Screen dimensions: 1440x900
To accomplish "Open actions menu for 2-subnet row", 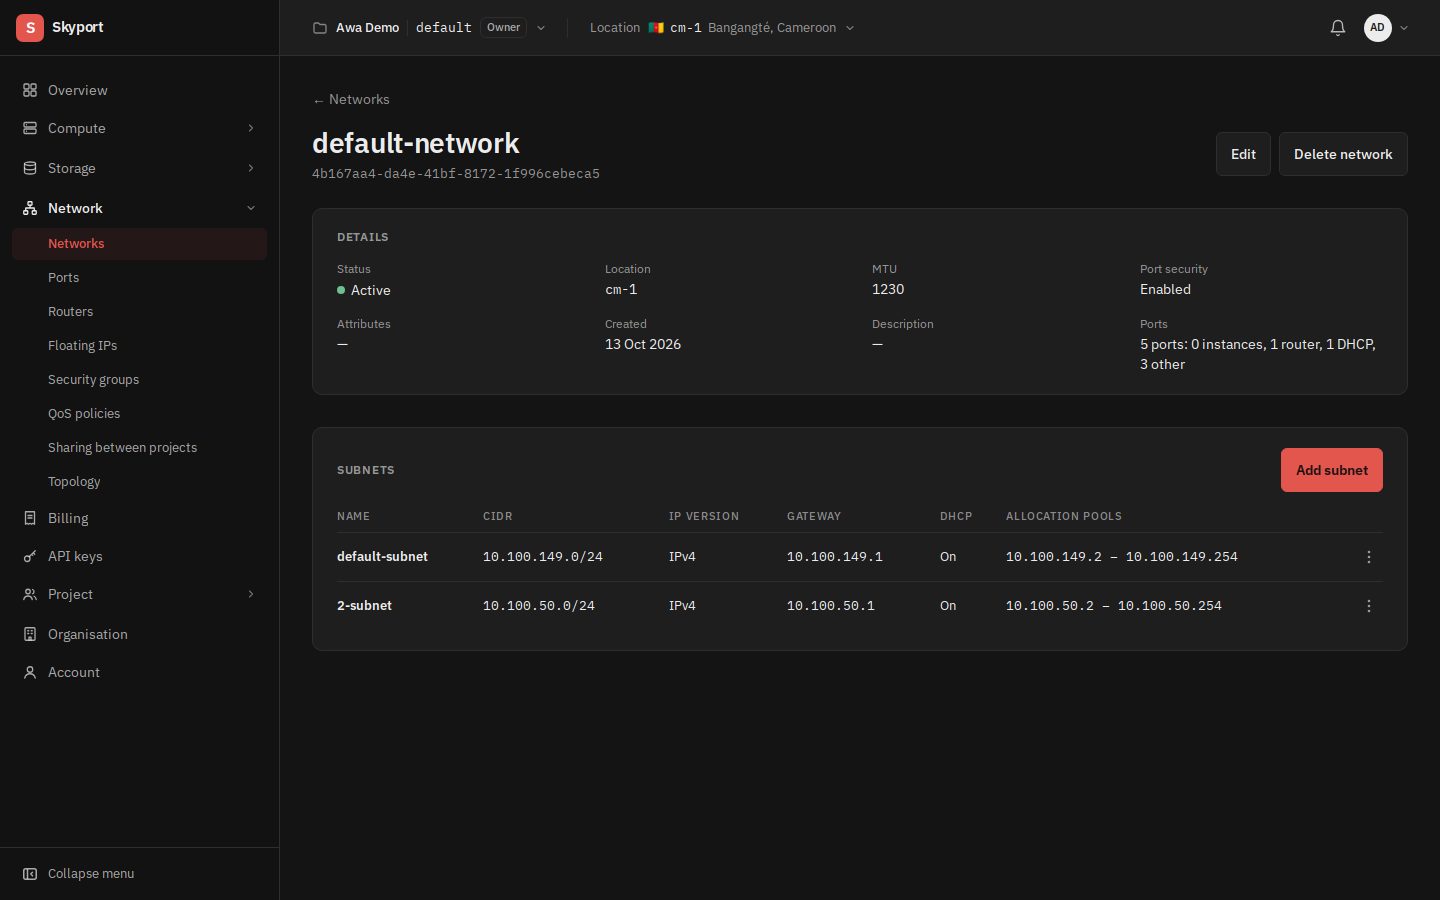I will (1369, 606).
